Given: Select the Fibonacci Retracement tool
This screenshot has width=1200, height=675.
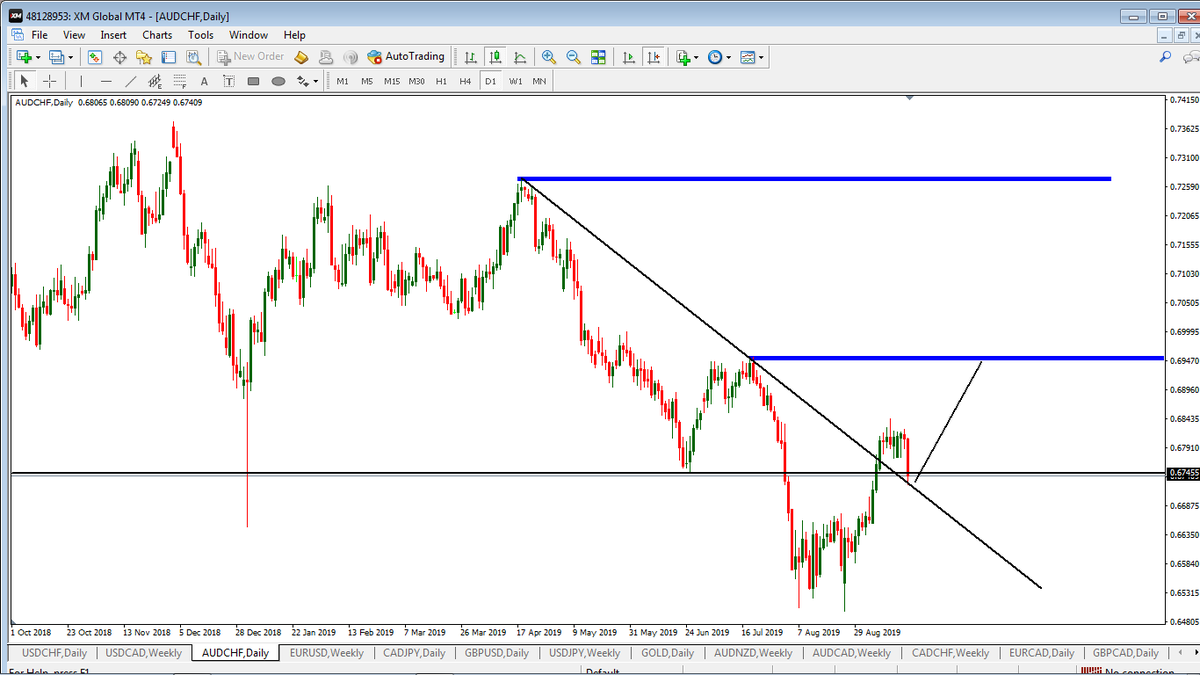Looking at the screenshot, I should point(180,81).
